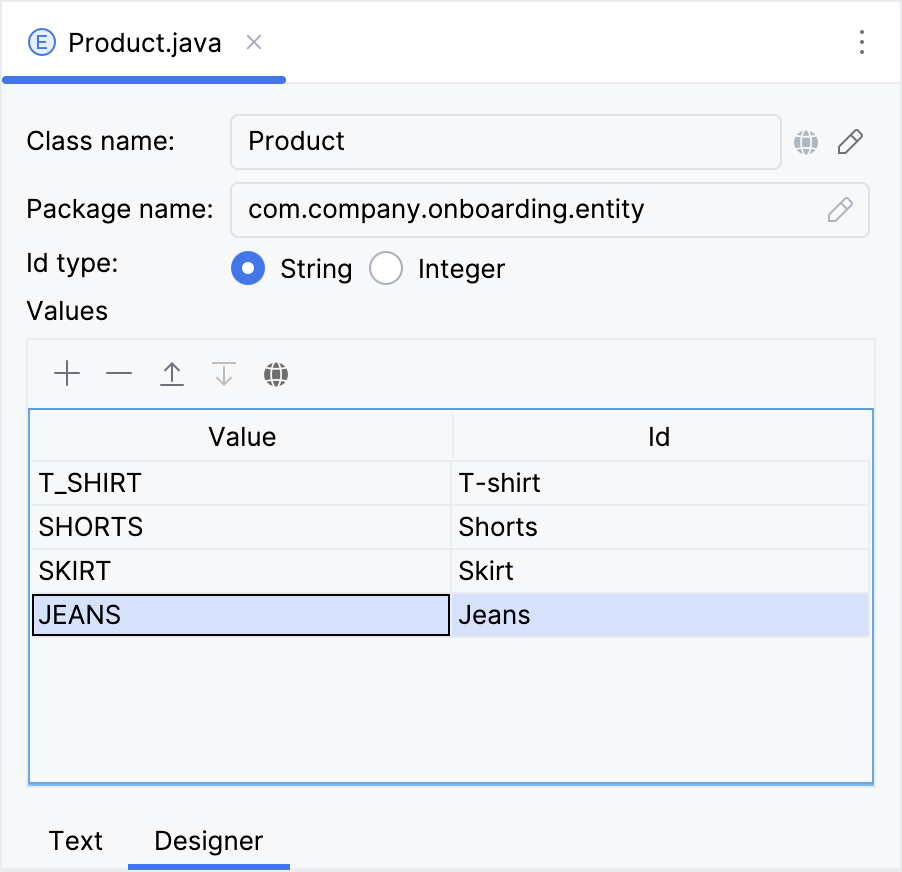The width and height of the screenshot is (902, 872).
Task: Select the SHORTS row in the table
Action: pyautogui.click(x=240, y=527)
